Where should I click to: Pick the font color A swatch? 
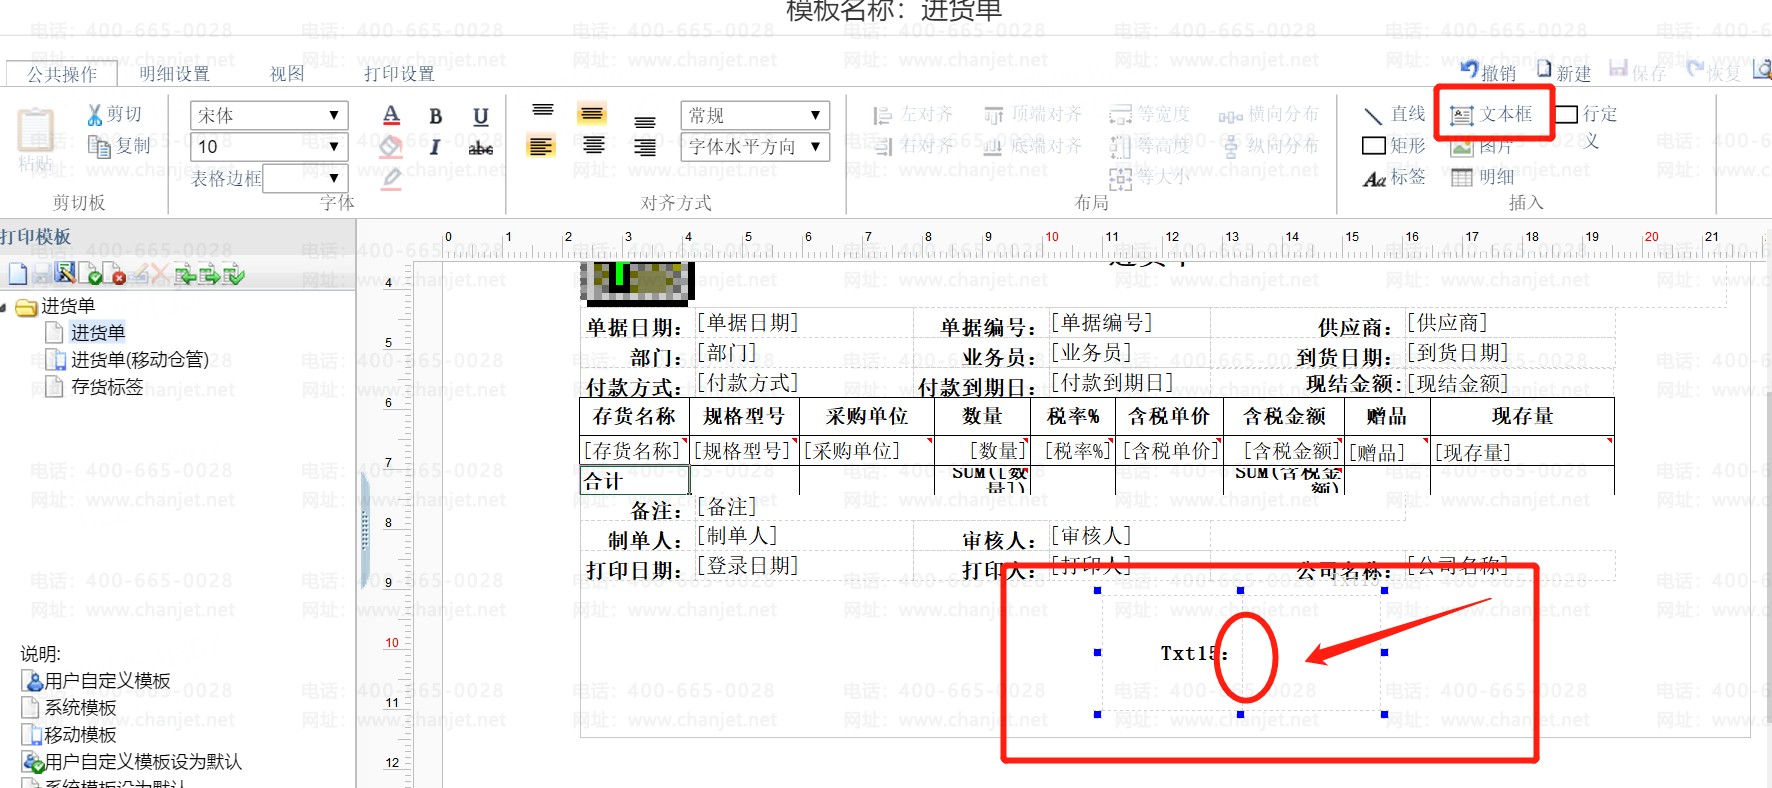click(x=391, y=116)
